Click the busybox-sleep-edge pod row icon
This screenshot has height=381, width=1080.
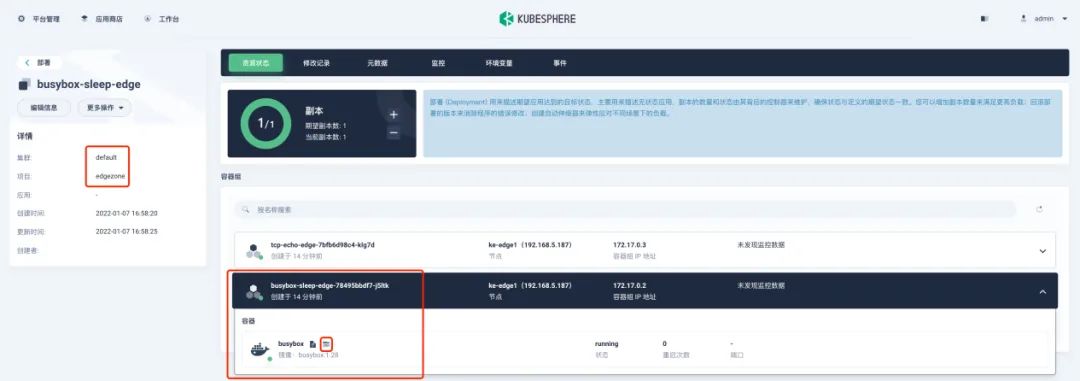coord(254,292)
